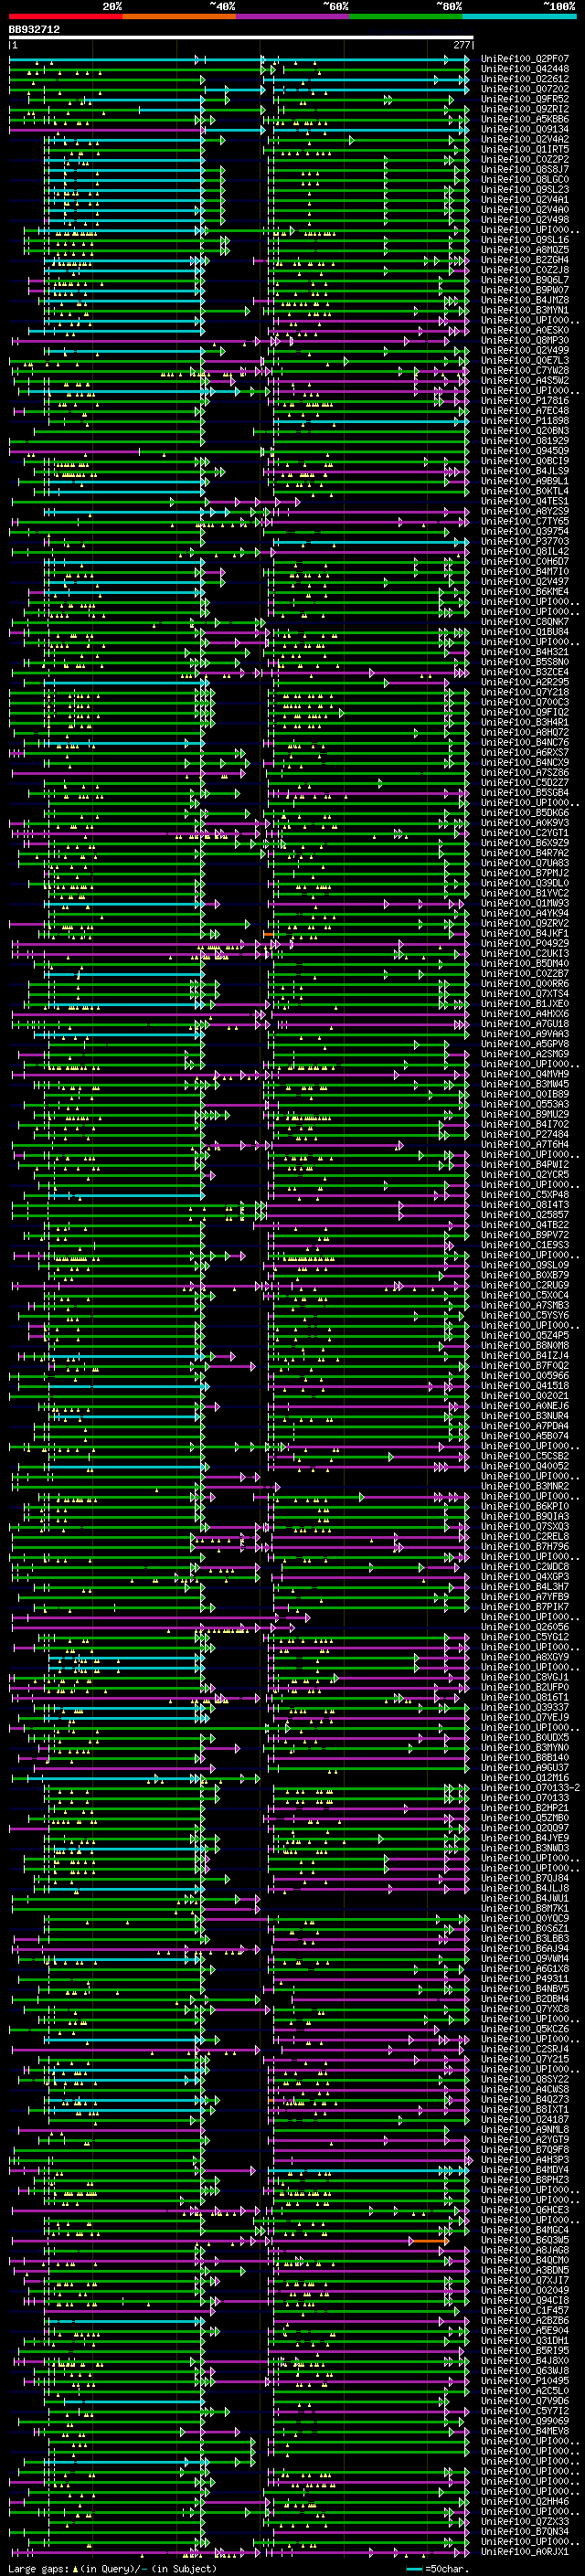Select the UniRef100_B6KME4 label
This screenshot has height=2576, width=585.
[525, 592]
